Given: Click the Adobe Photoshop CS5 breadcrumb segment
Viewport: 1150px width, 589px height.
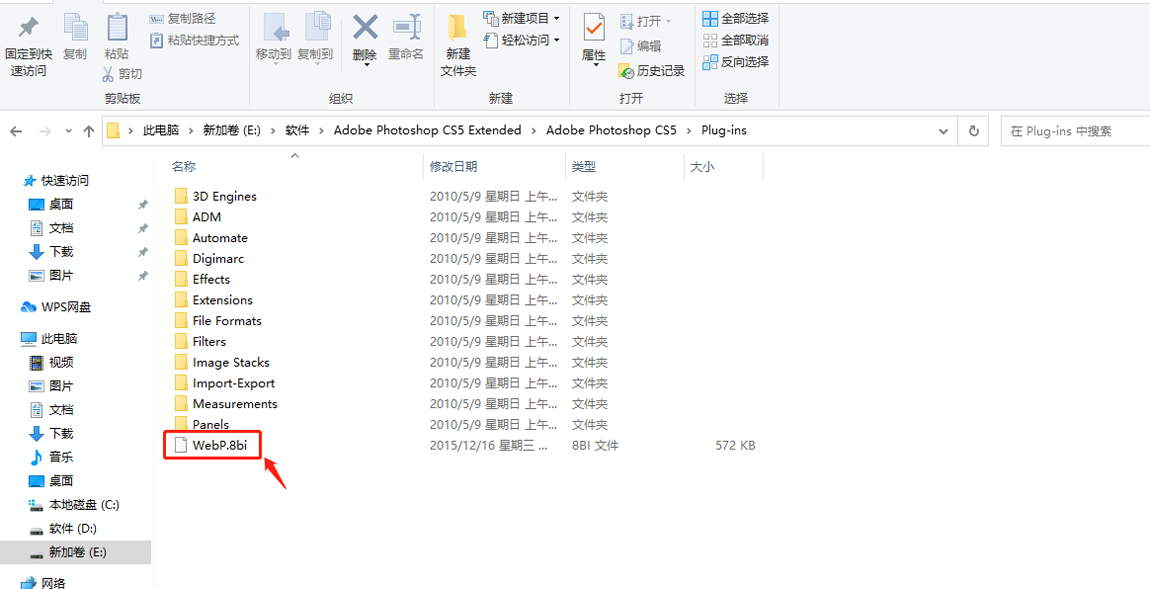Looking at the screenshot, I should [610, 131].
